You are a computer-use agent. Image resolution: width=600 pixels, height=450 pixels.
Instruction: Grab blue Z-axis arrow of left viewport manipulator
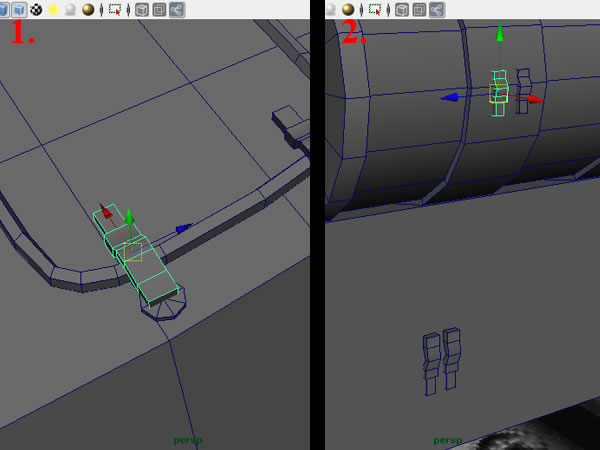click(x=184, y=228)
